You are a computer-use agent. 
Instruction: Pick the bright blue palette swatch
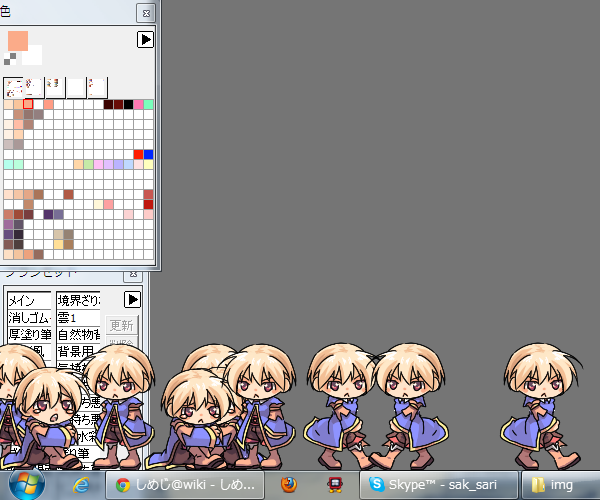pyautogui.click(x=148, y=154)
